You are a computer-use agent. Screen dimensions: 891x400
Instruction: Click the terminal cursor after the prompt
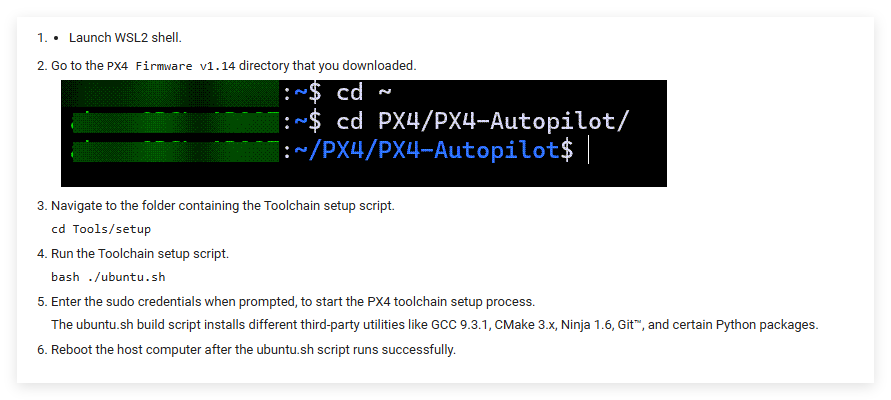pyautogui.click(x=590, y=150)
